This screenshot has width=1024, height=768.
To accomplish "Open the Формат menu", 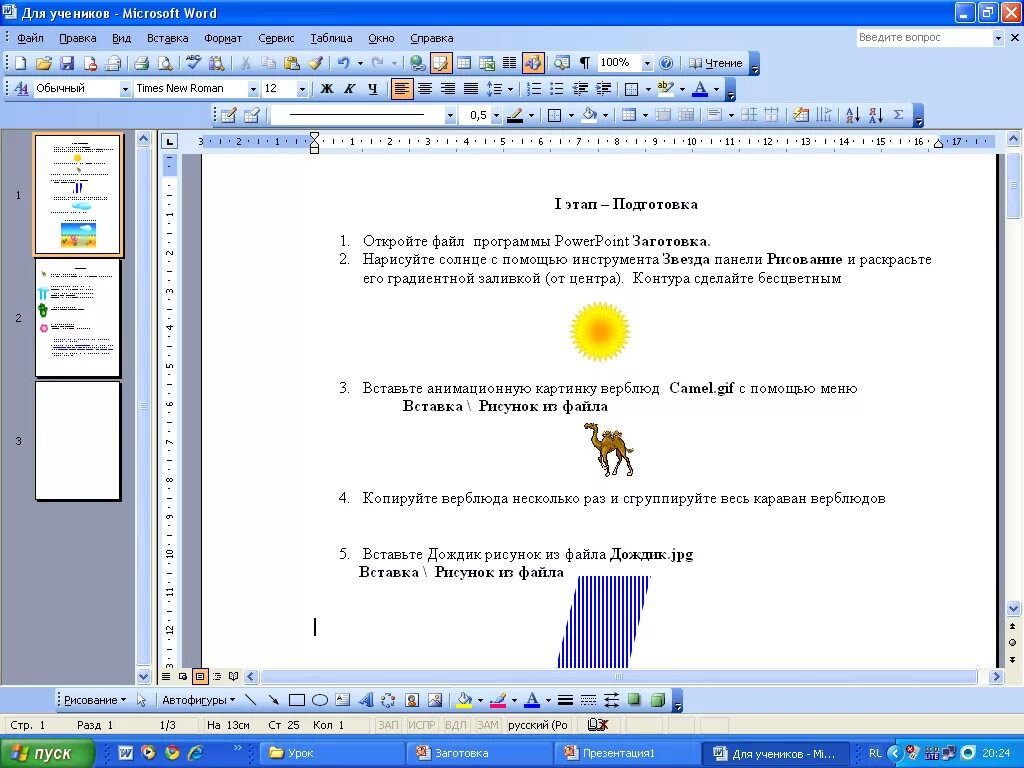I will click(223, 38).
